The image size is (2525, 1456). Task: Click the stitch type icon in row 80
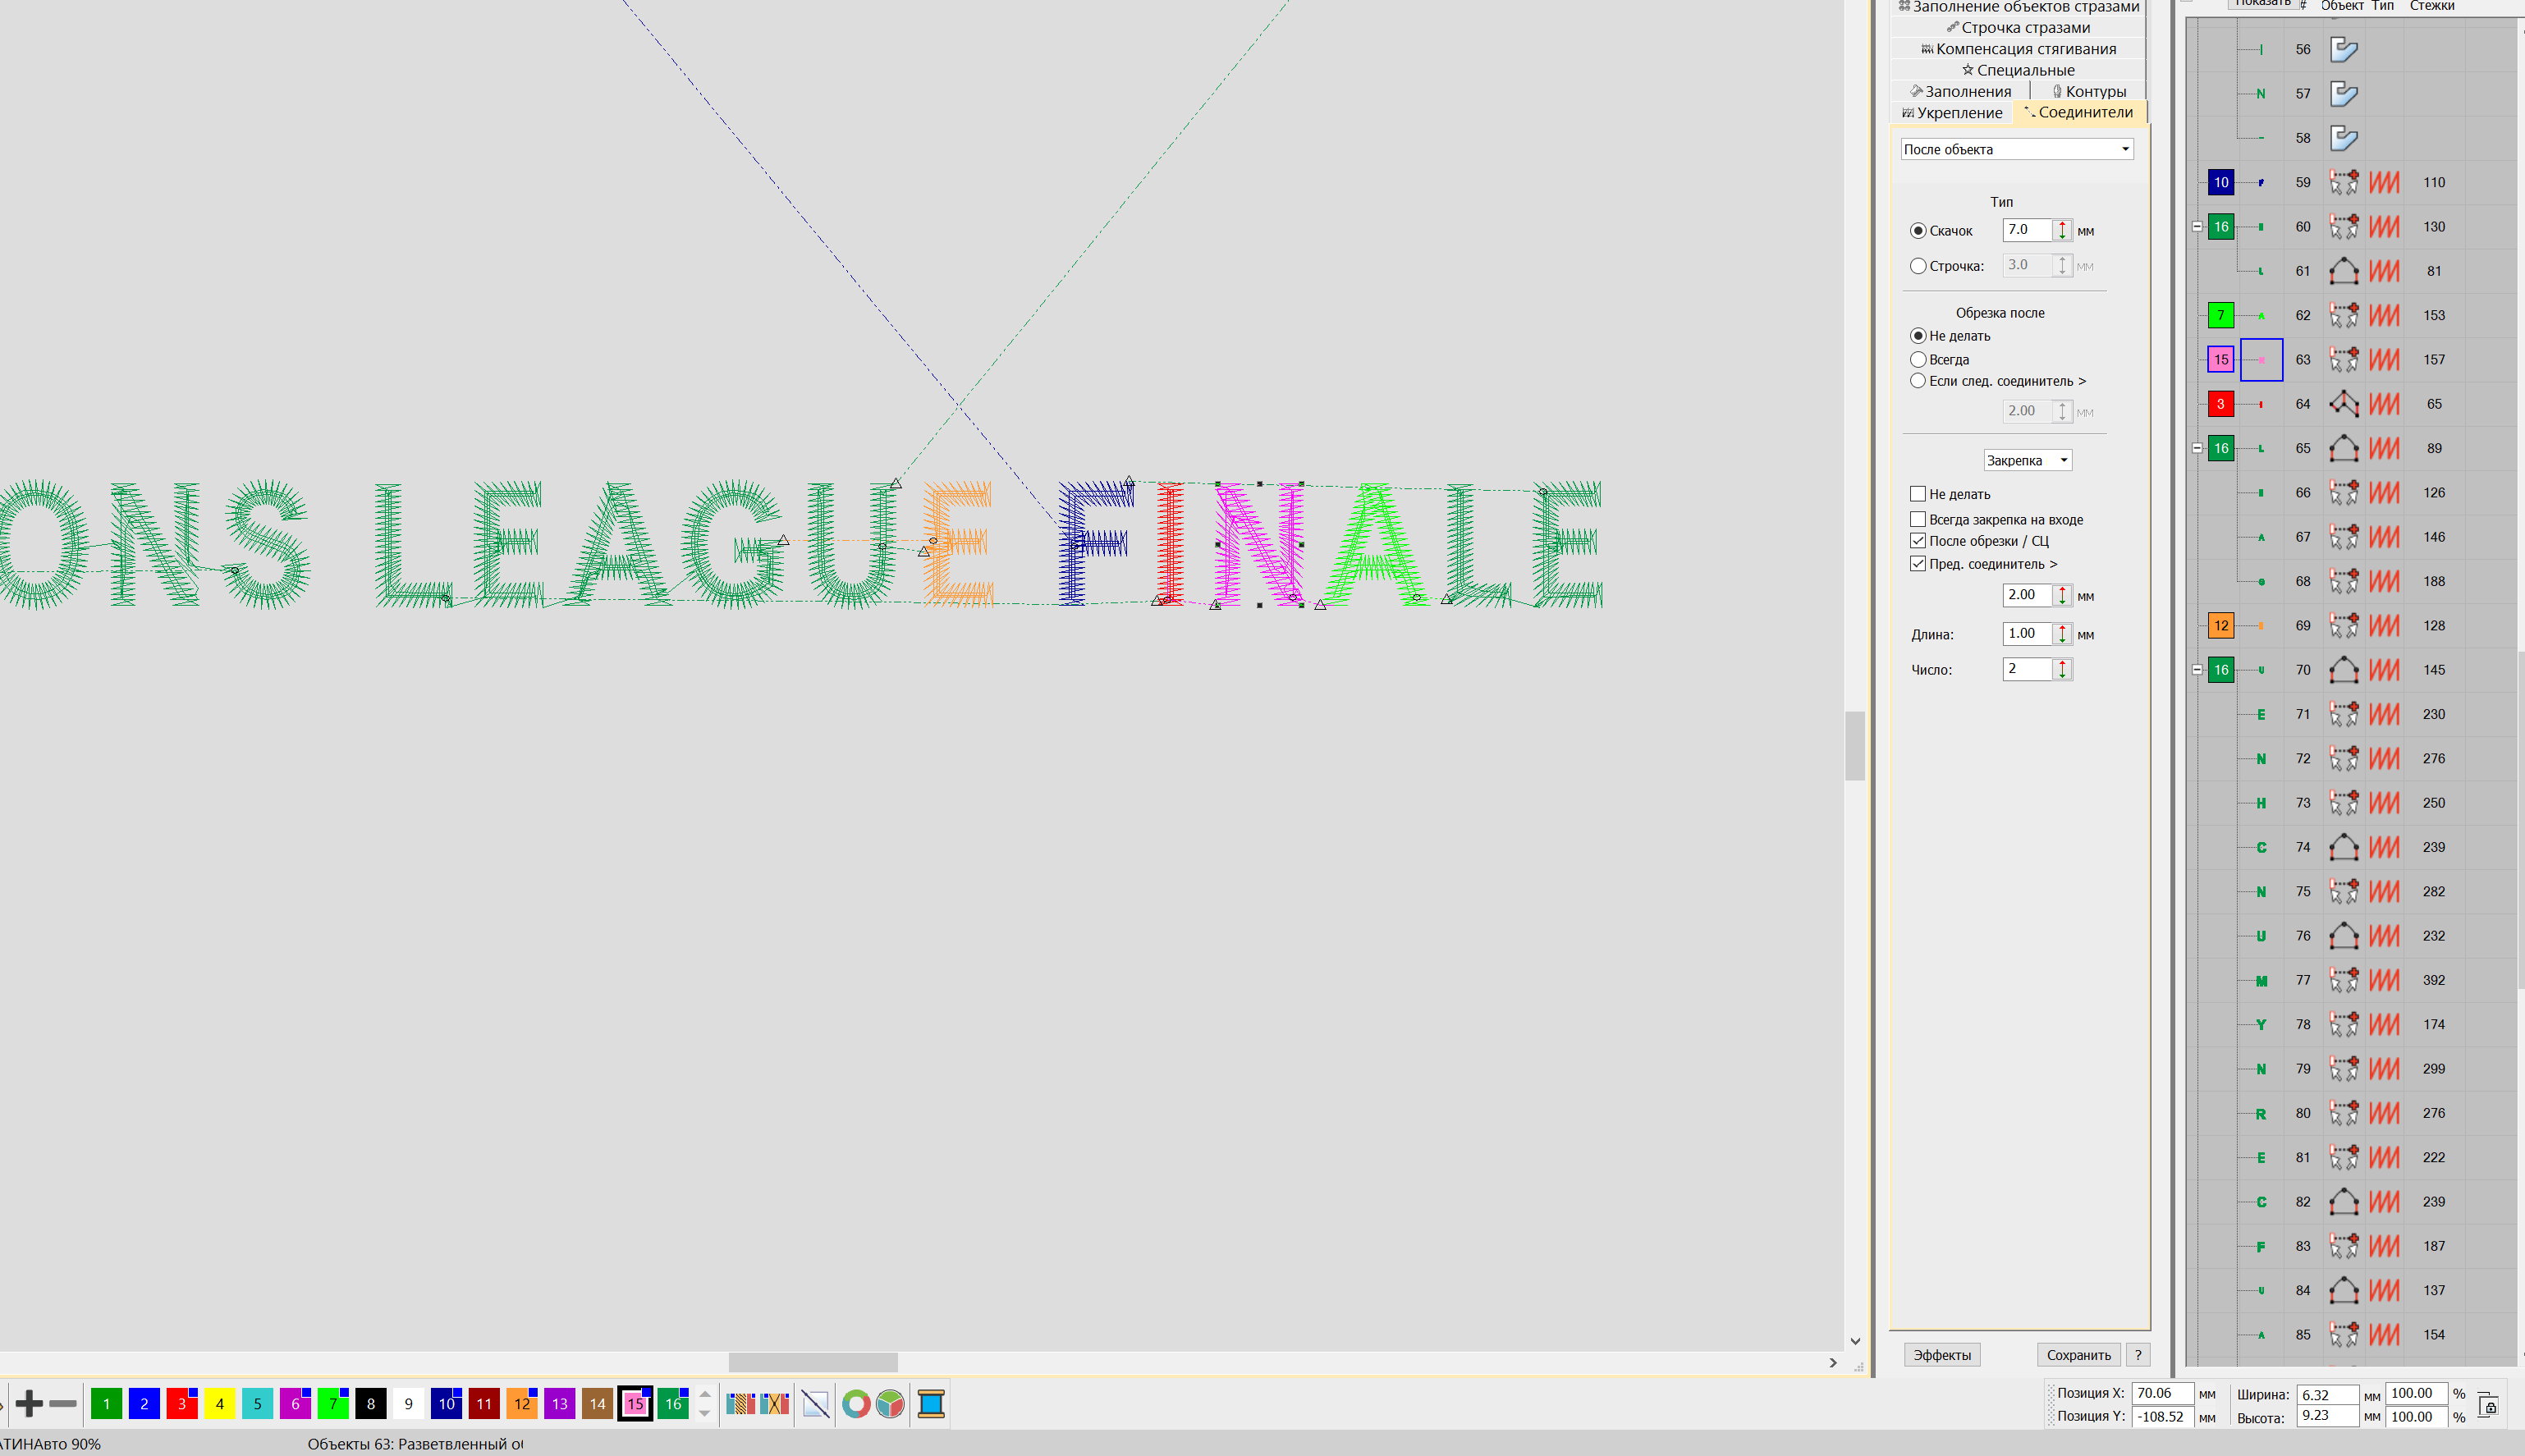point(2384,1113)
